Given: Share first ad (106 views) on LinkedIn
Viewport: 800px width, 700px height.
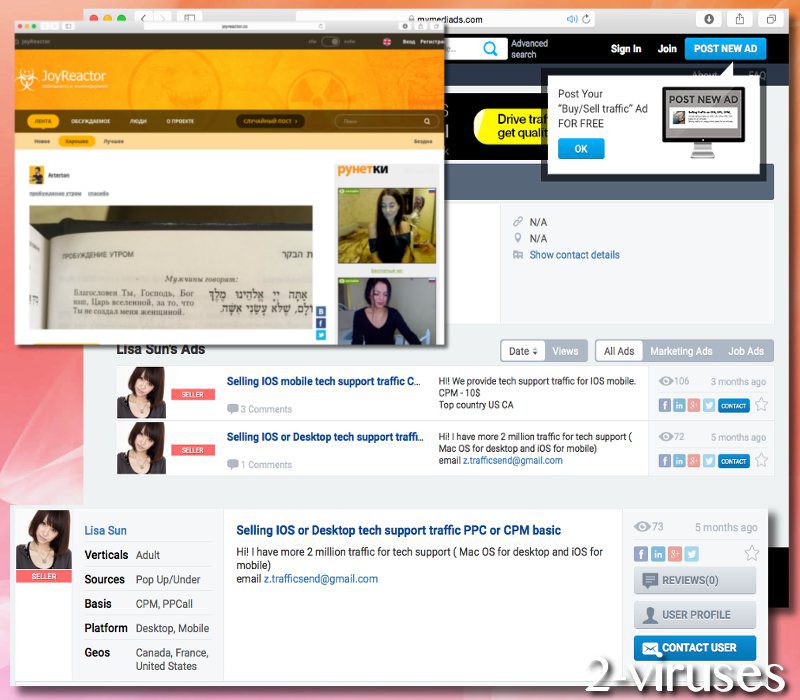Looking at the screenshot, I should [x=679, y=405].
